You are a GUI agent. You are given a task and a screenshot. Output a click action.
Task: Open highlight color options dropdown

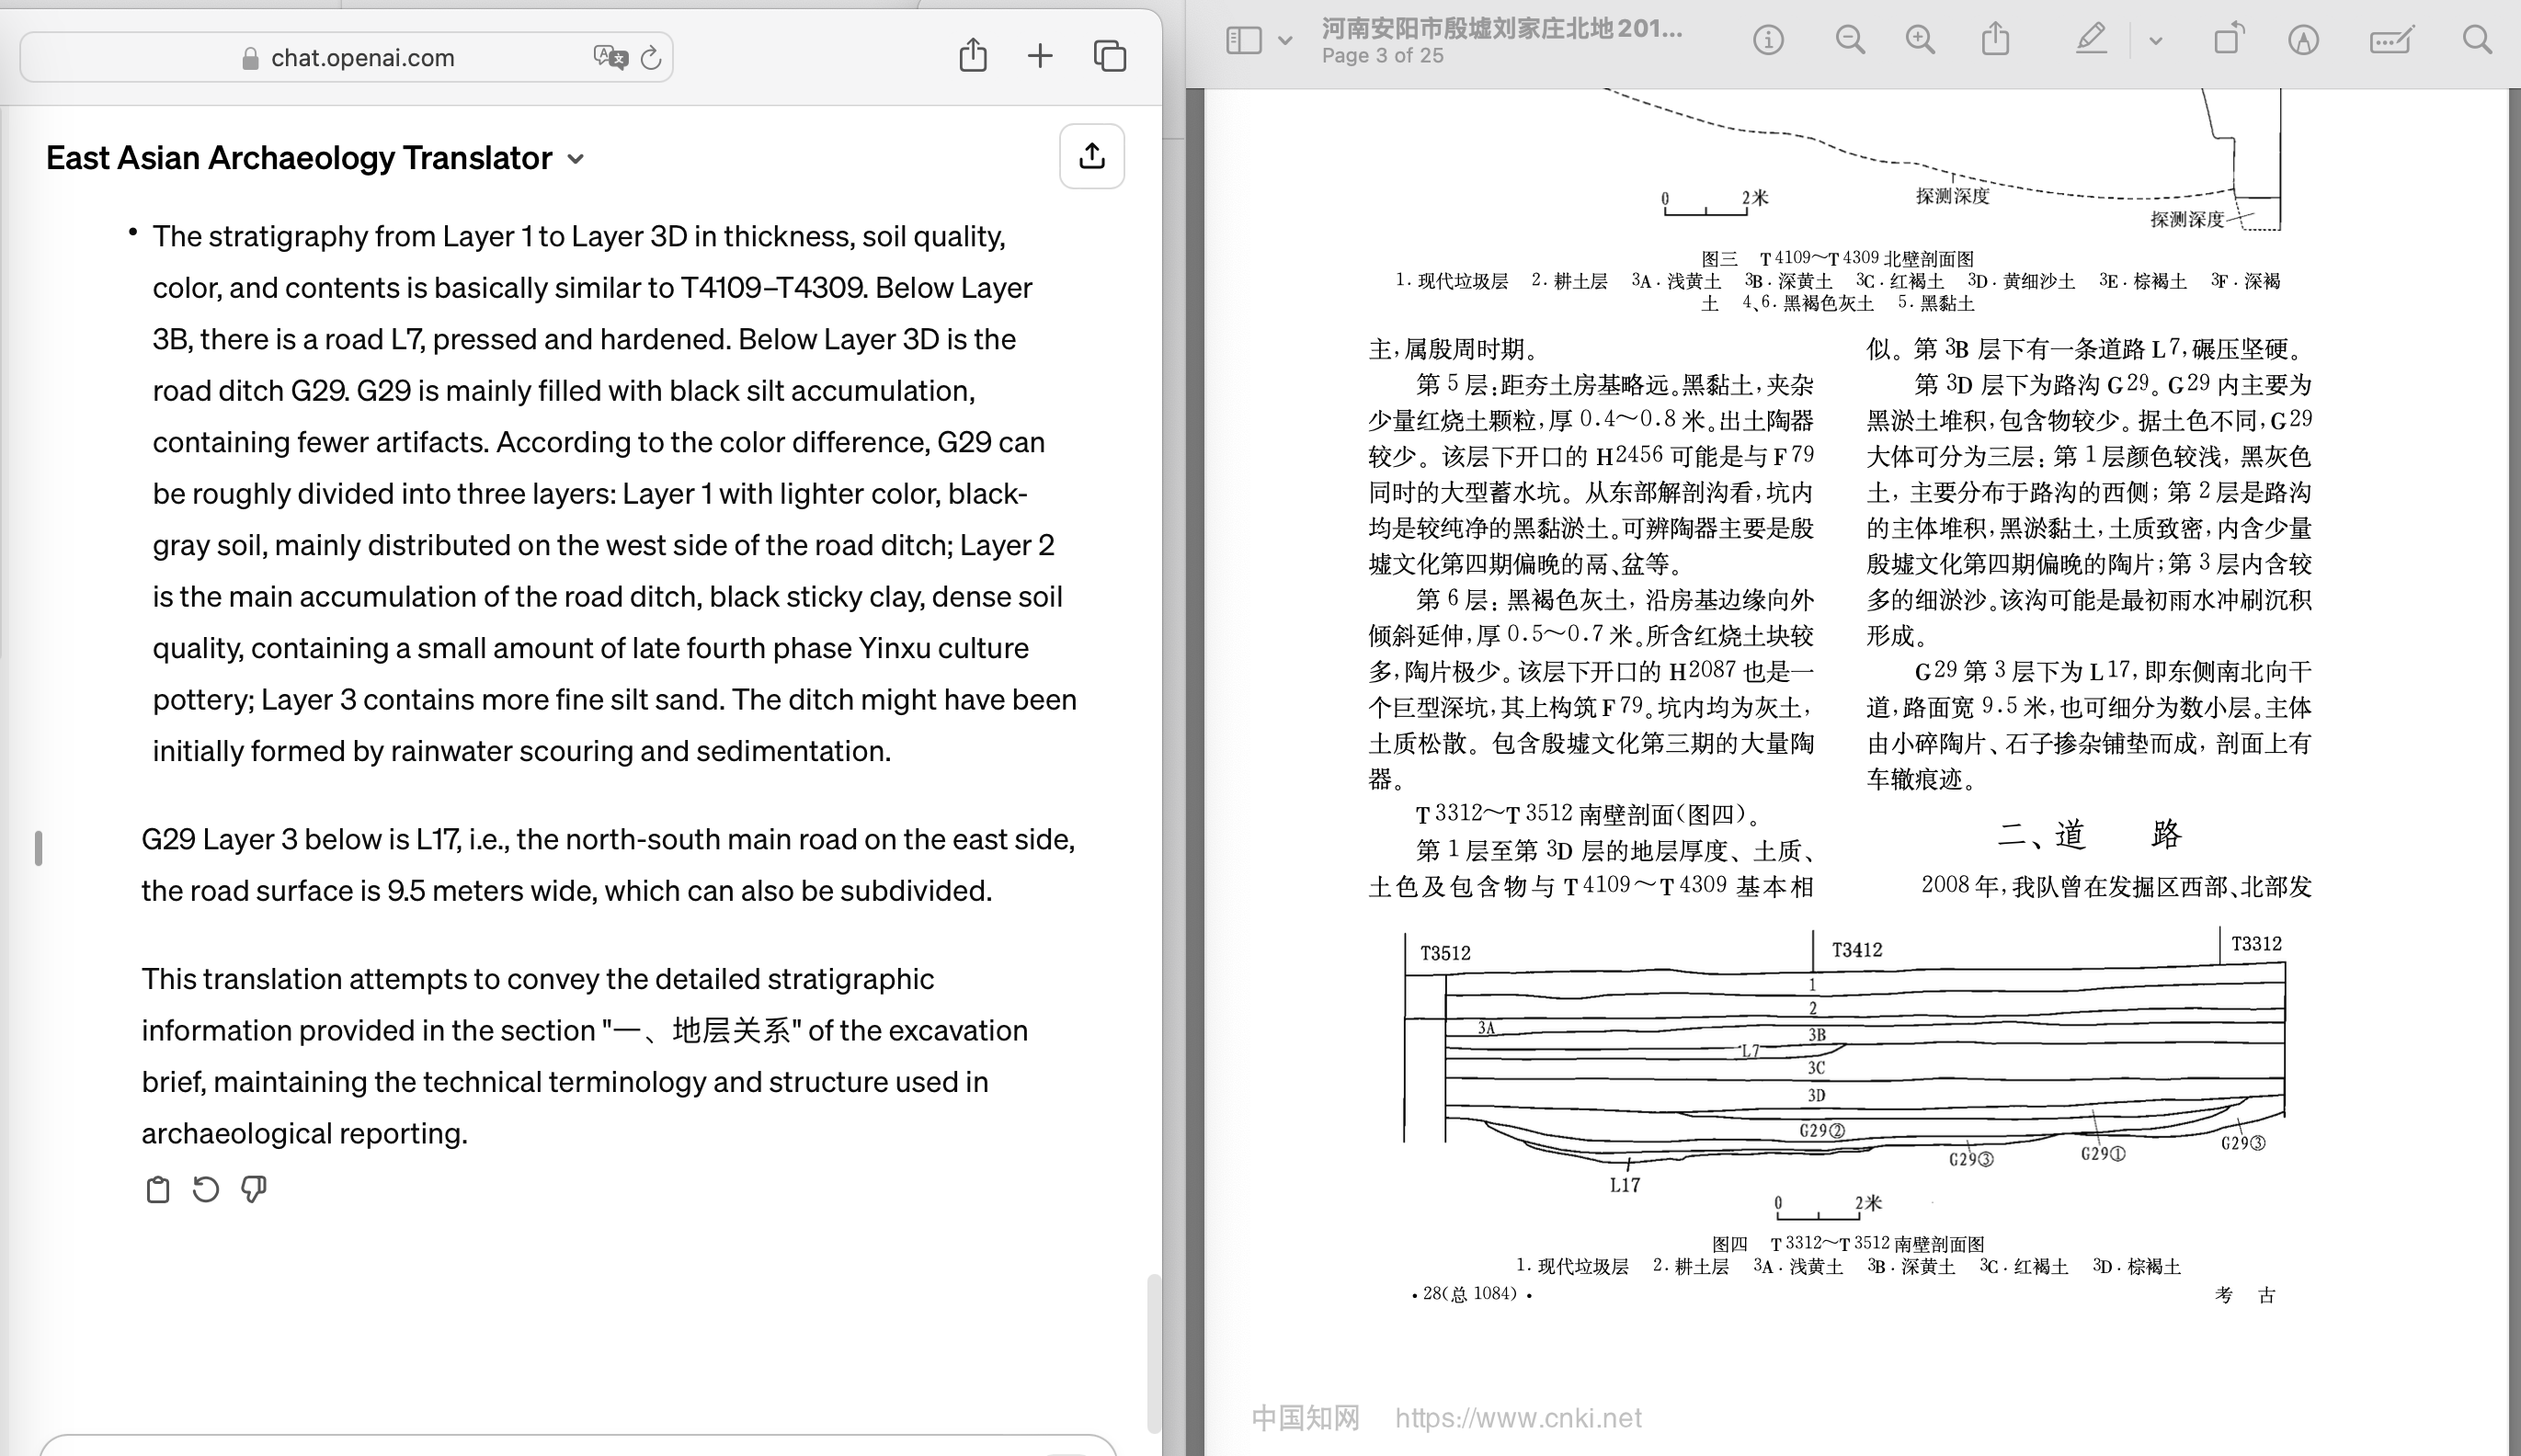click(2156, 41)
